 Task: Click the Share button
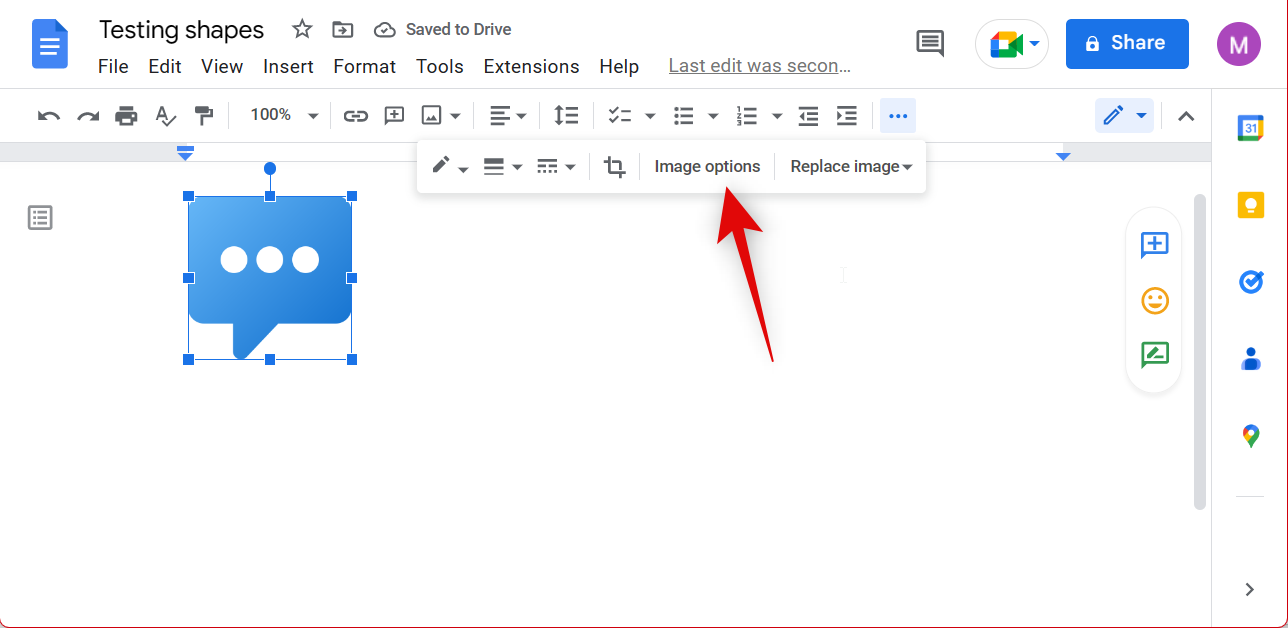pyautogui.click(x=1127, y=43)
